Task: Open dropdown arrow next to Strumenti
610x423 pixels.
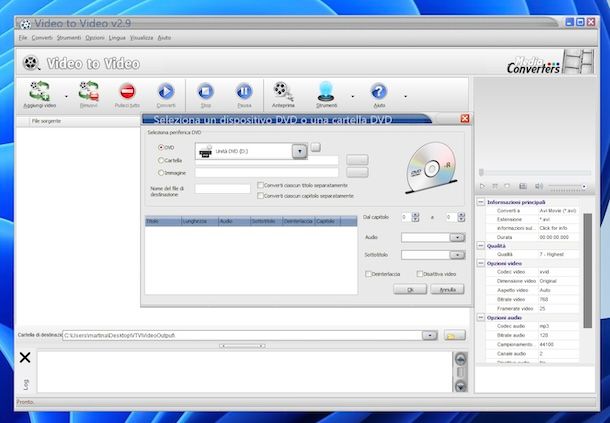Action: pos(352,96)
